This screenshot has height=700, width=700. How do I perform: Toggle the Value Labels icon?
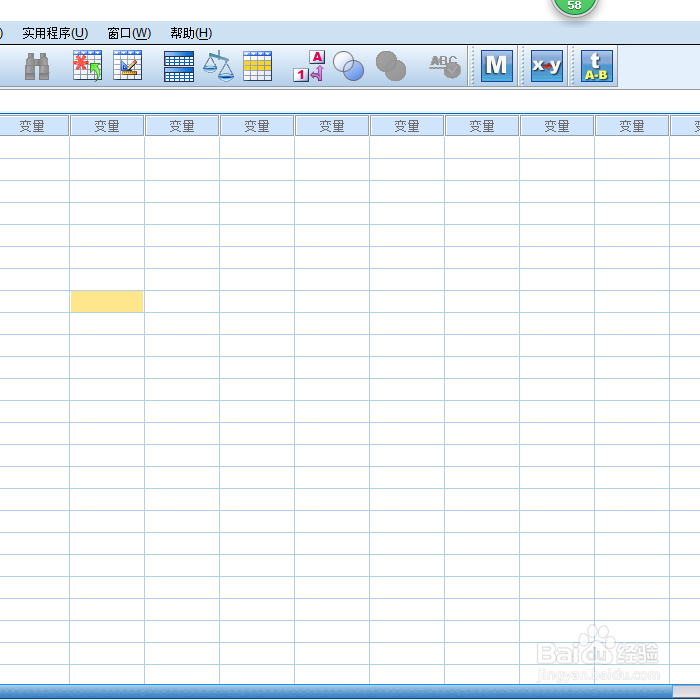(309, 66)
